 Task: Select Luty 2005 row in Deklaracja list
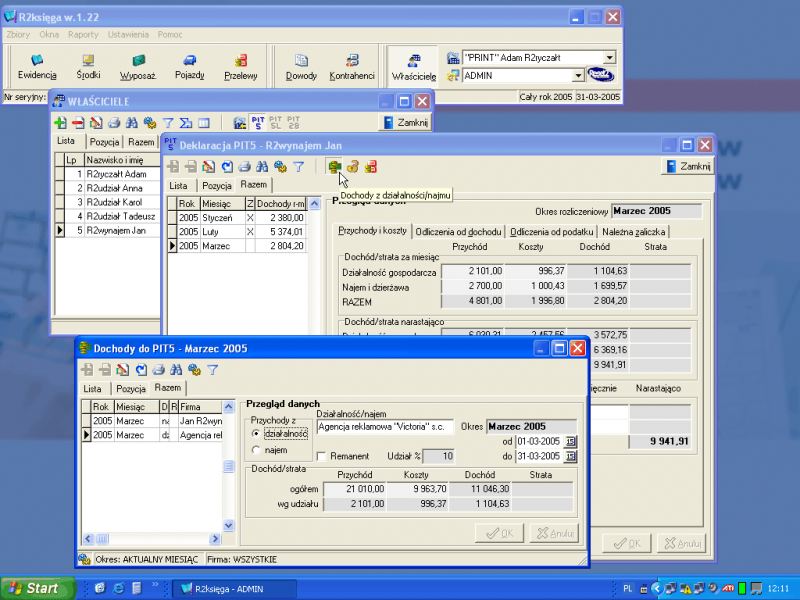(238, 232)
